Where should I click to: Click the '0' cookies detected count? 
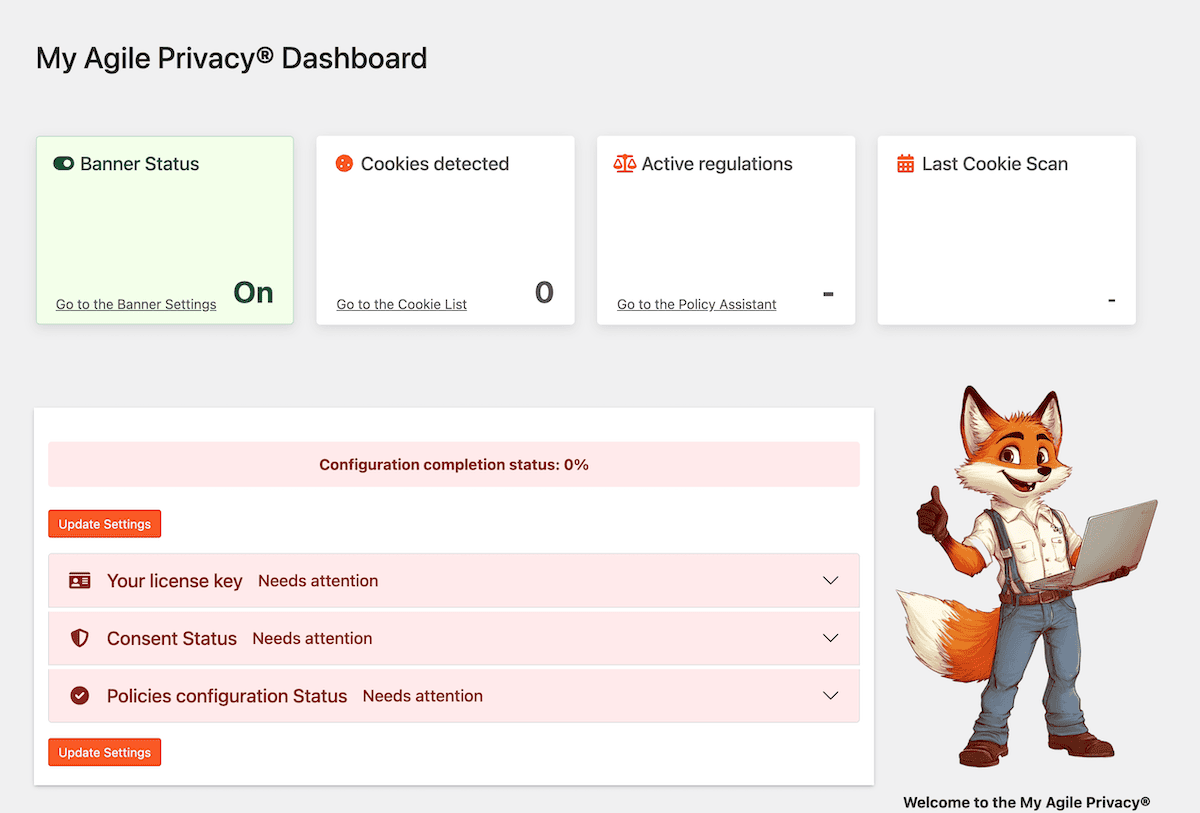(544, 292)
